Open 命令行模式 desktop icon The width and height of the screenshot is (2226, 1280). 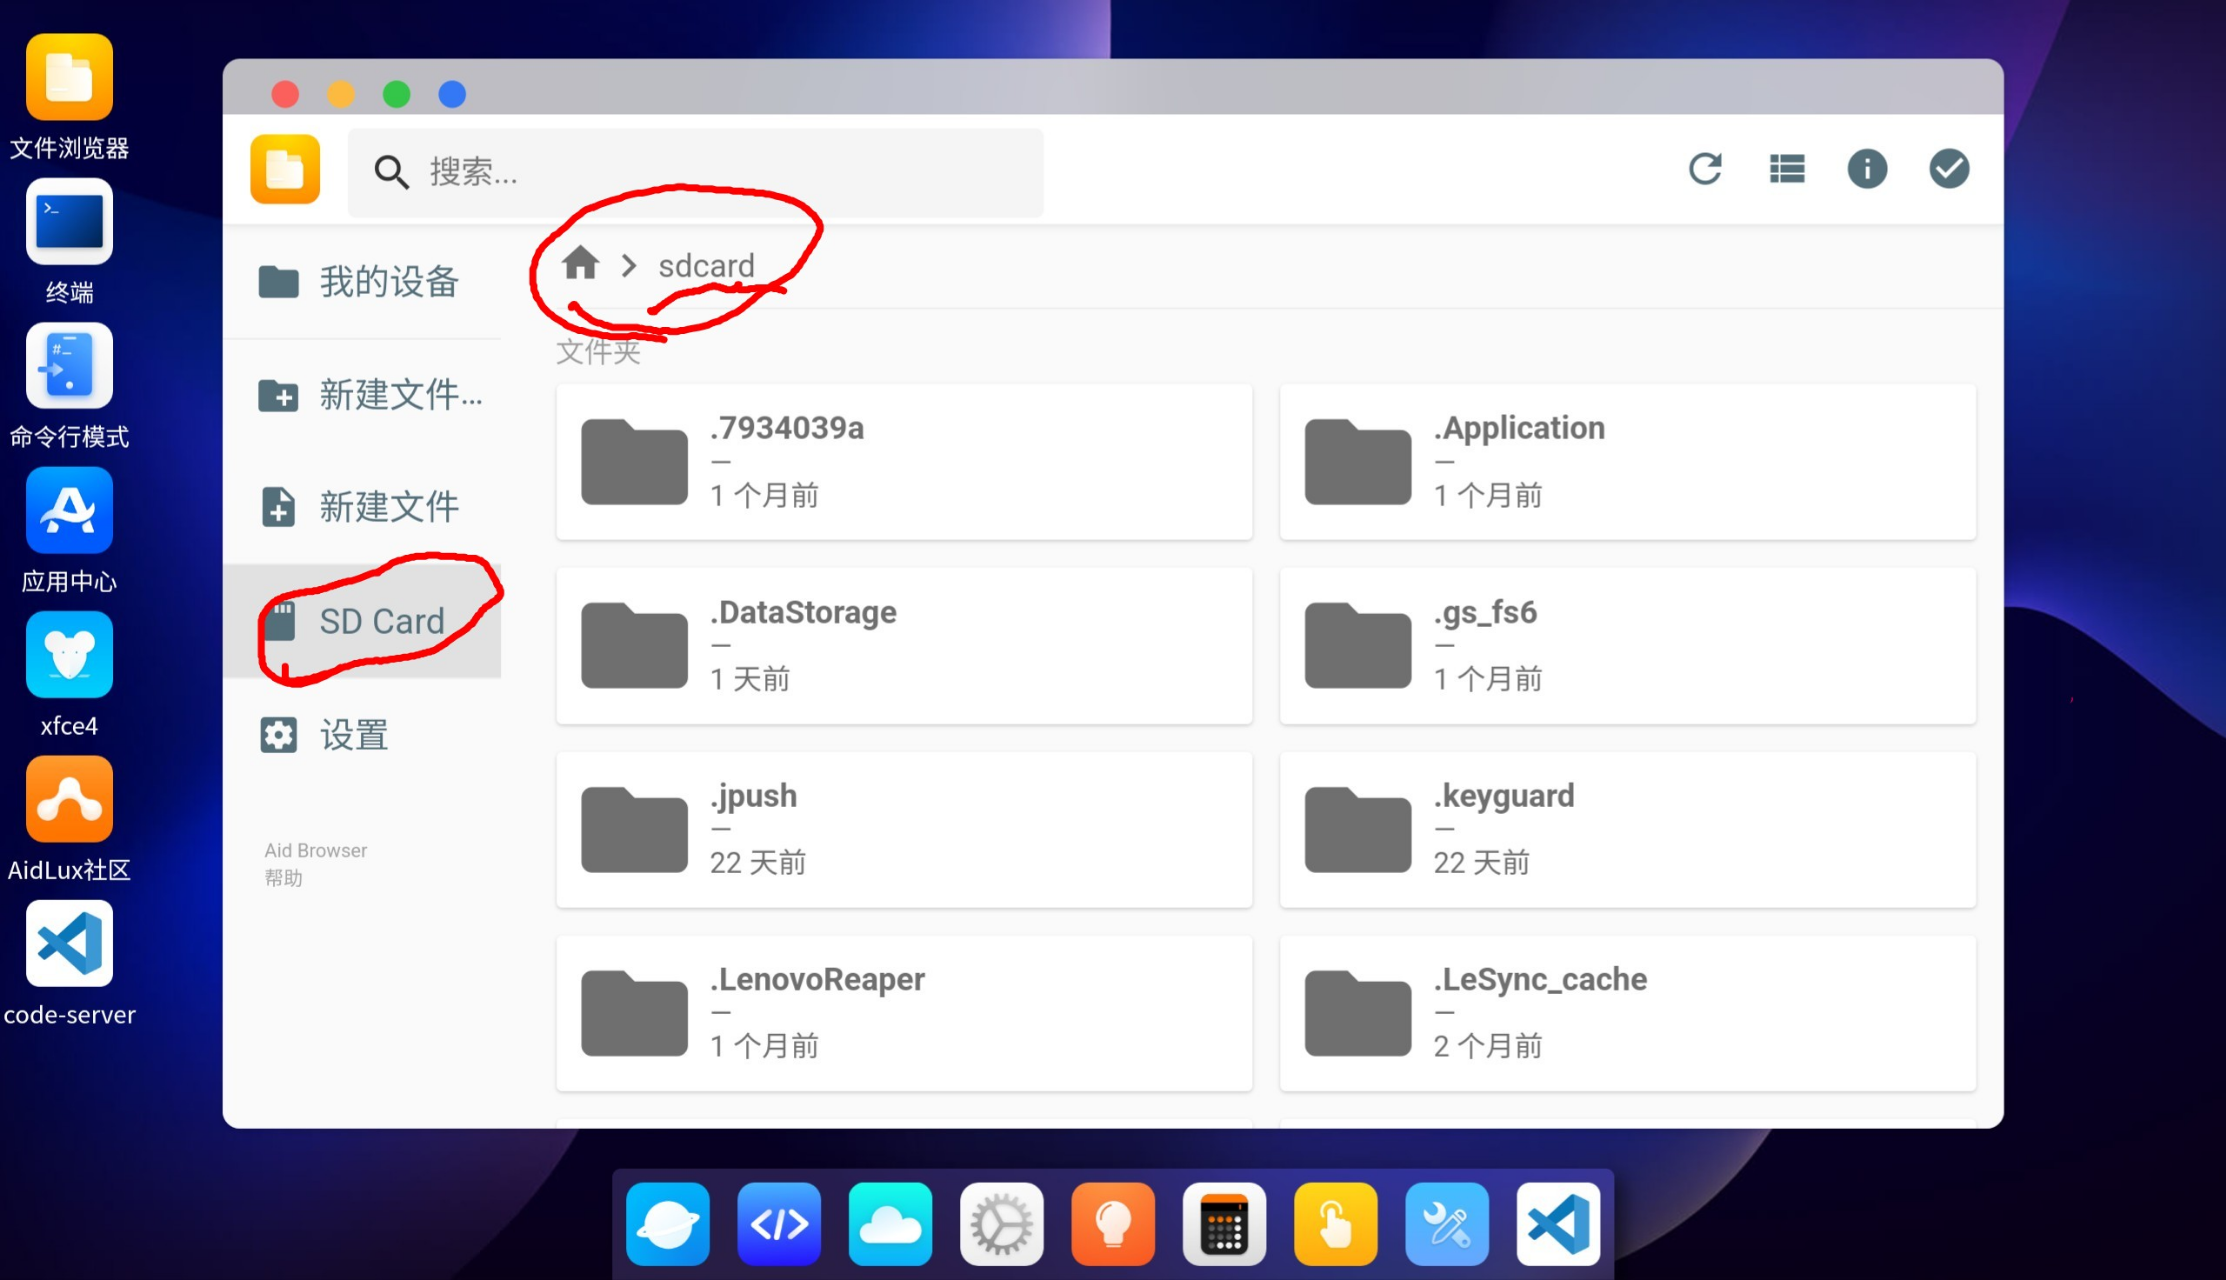[x=69, y=366]
